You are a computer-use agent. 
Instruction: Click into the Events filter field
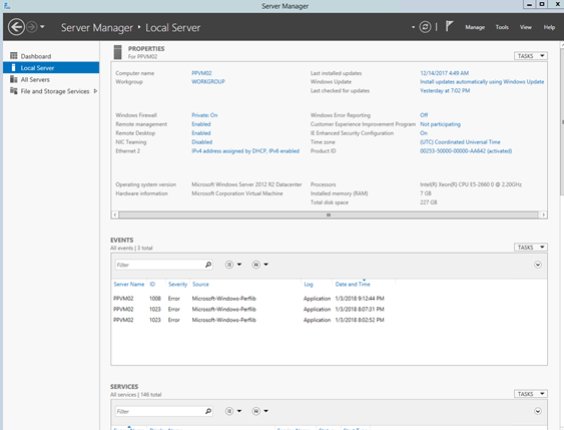(x=160, y=265)
